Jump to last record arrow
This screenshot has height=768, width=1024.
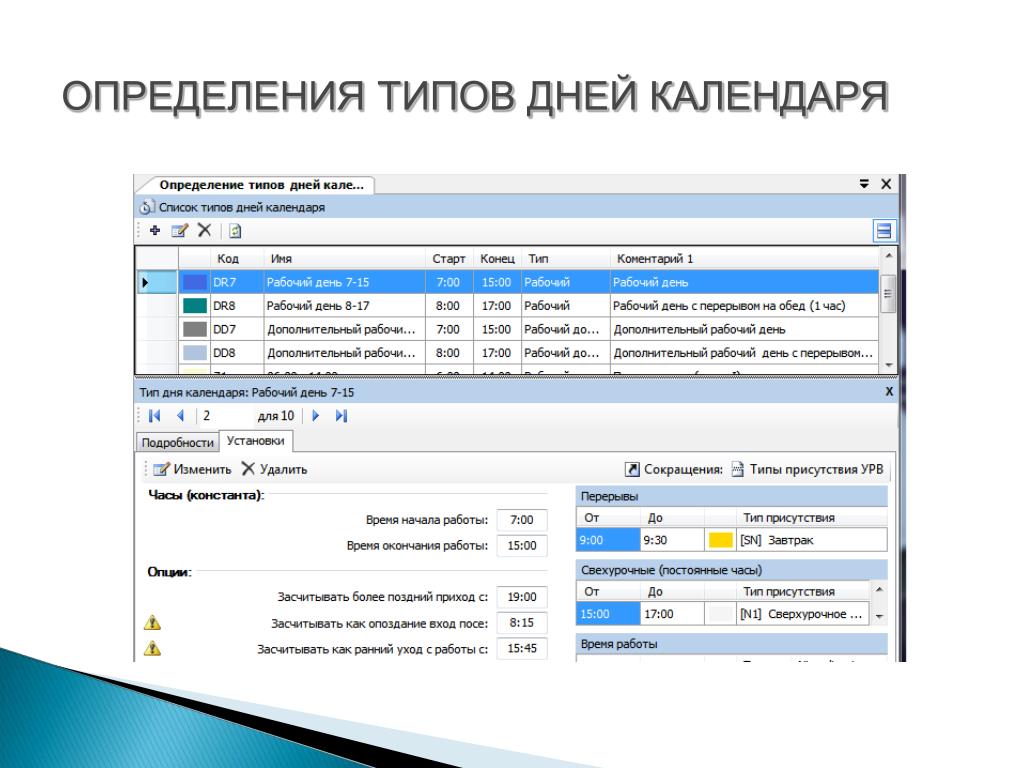pyautogui.click(x=342, y=416)
